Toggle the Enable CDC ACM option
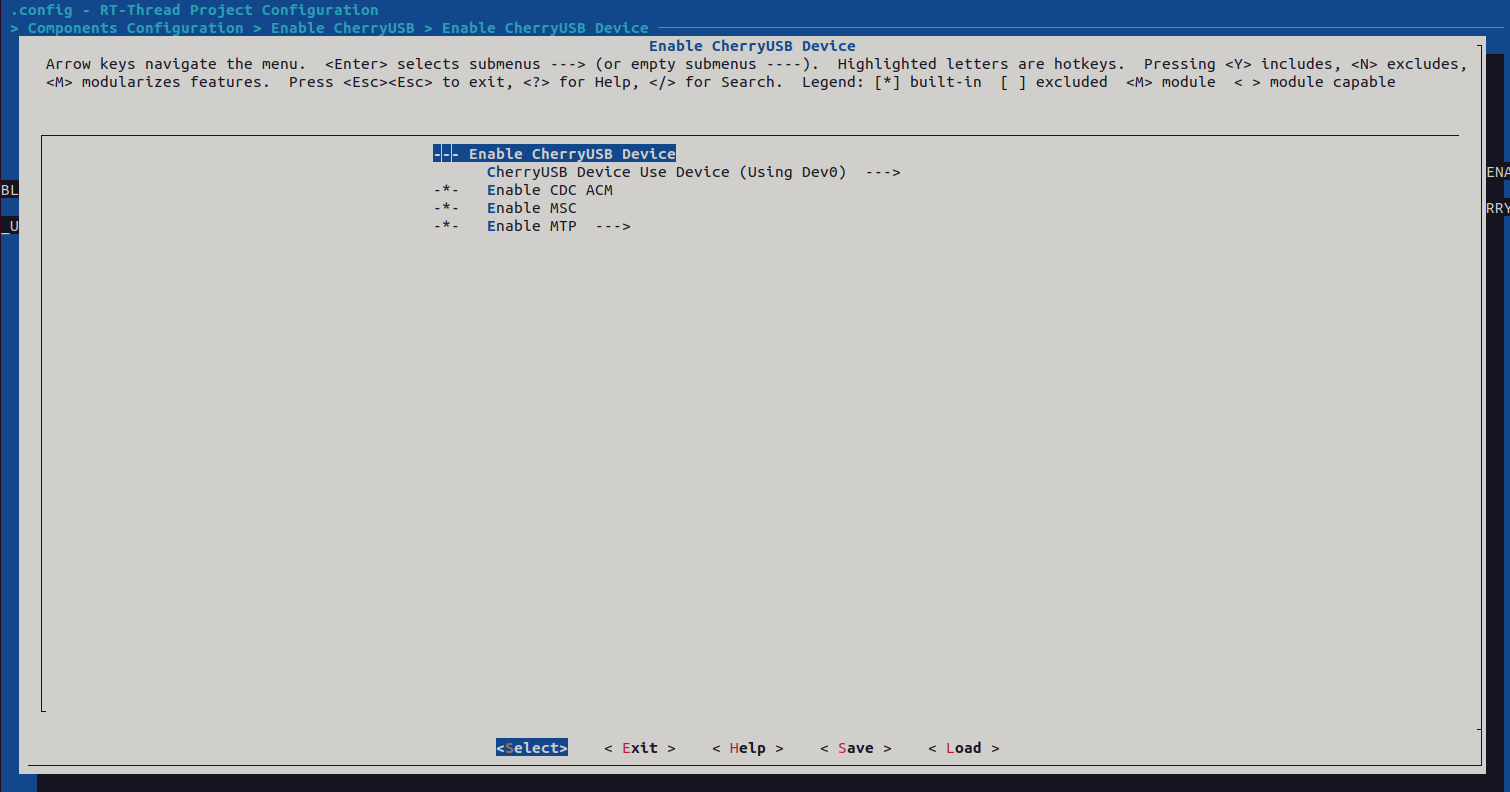1510x792 pixels. tap(523, 190)
